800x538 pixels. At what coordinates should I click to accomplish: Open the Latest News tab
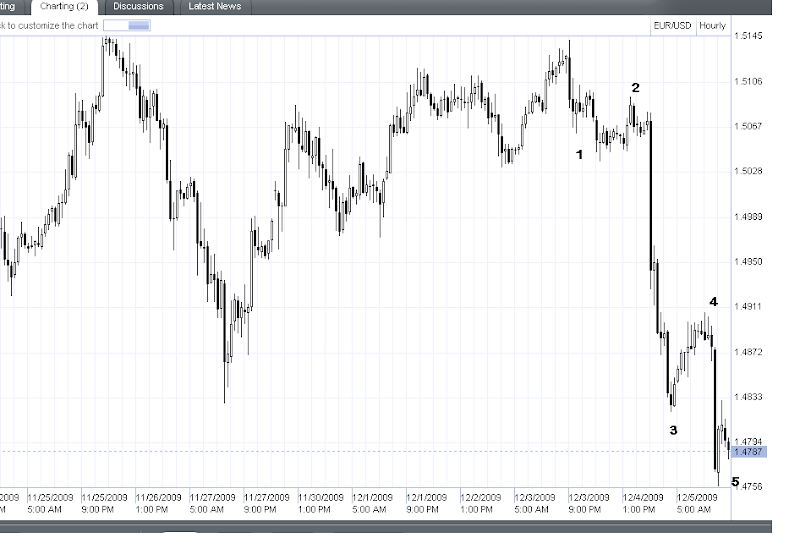215,7
